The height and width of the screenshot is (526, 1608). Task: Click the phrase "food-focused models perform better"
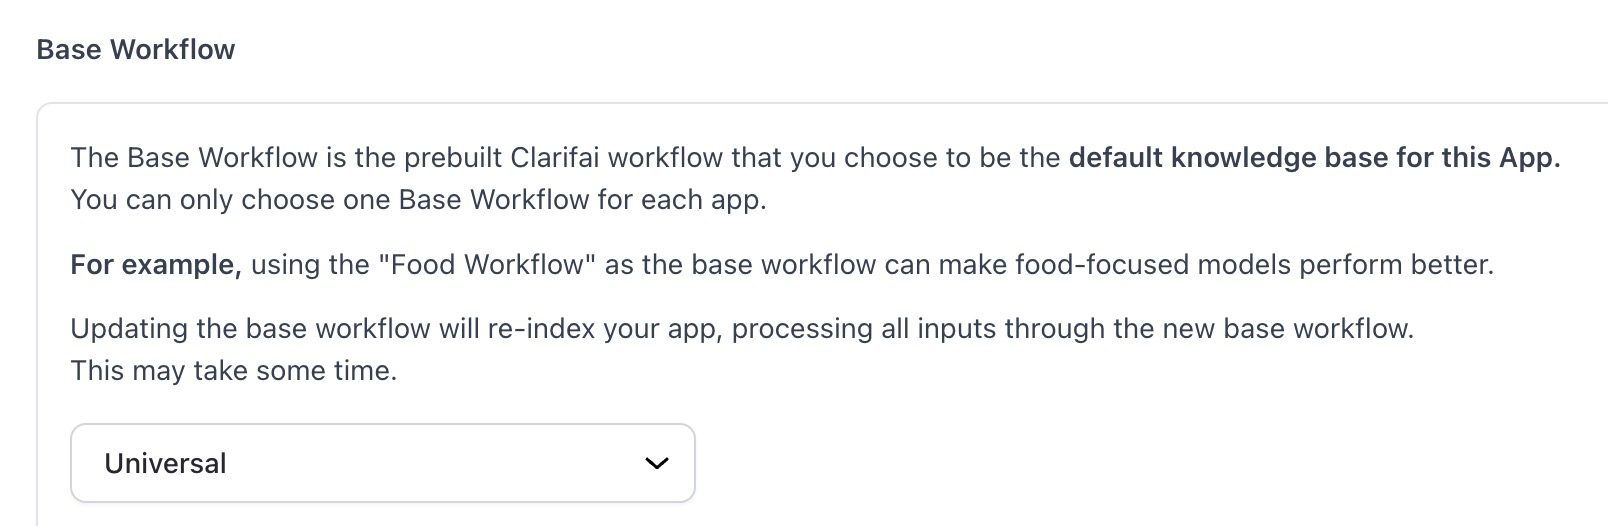[x=1254, y=265]
